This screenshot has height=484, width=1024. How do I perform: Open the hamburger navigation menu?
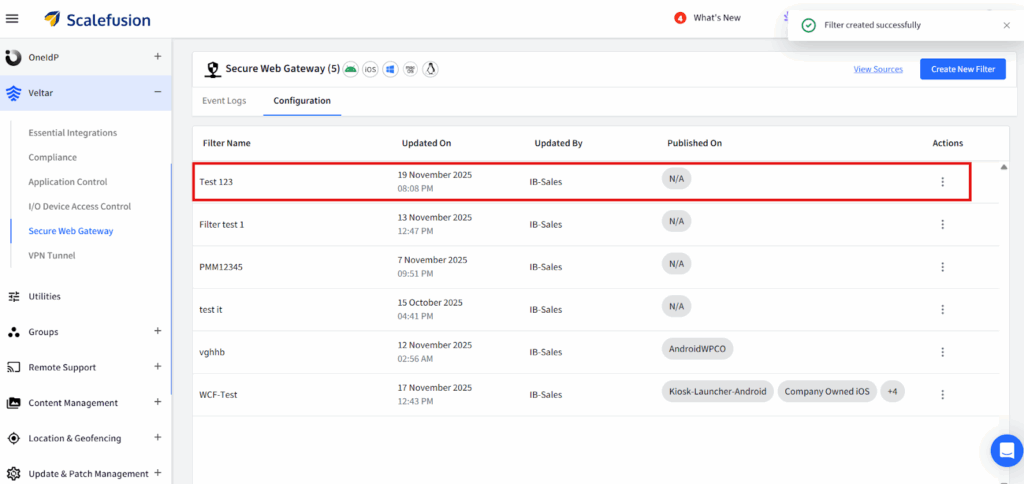[12, 18]
